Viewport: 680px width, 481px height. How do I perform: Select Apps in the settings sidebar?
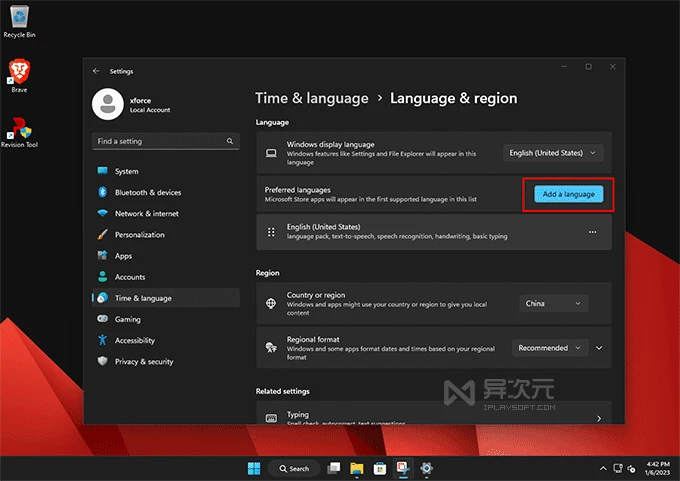(123, 256)
